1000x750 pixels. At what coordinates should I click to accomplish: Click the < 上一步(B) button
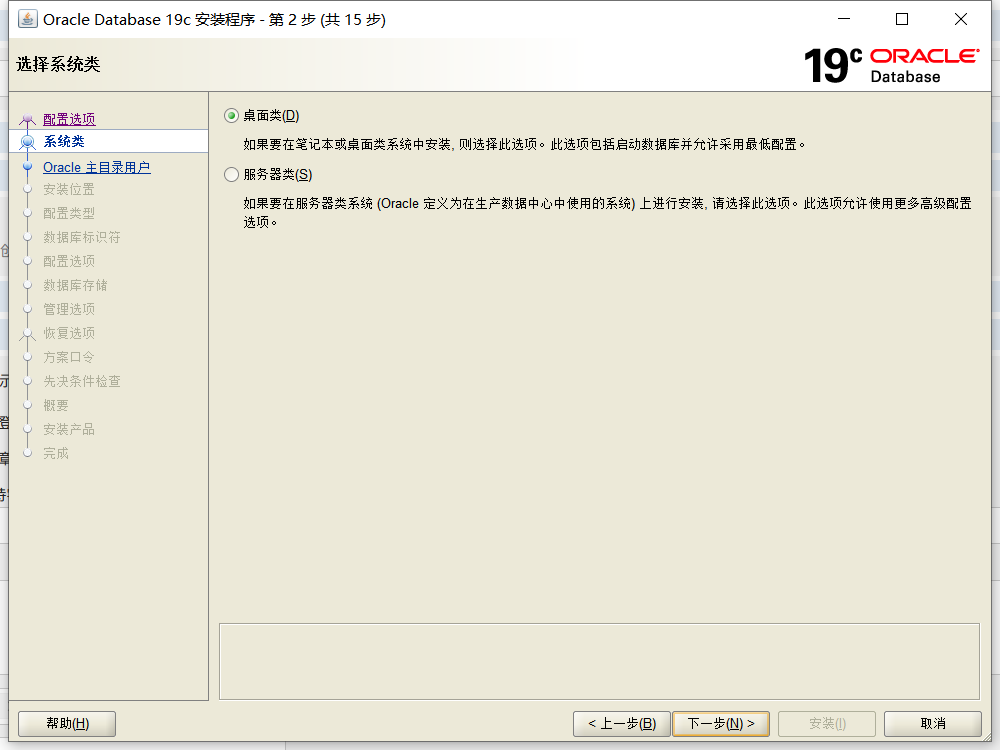[622, 724]
